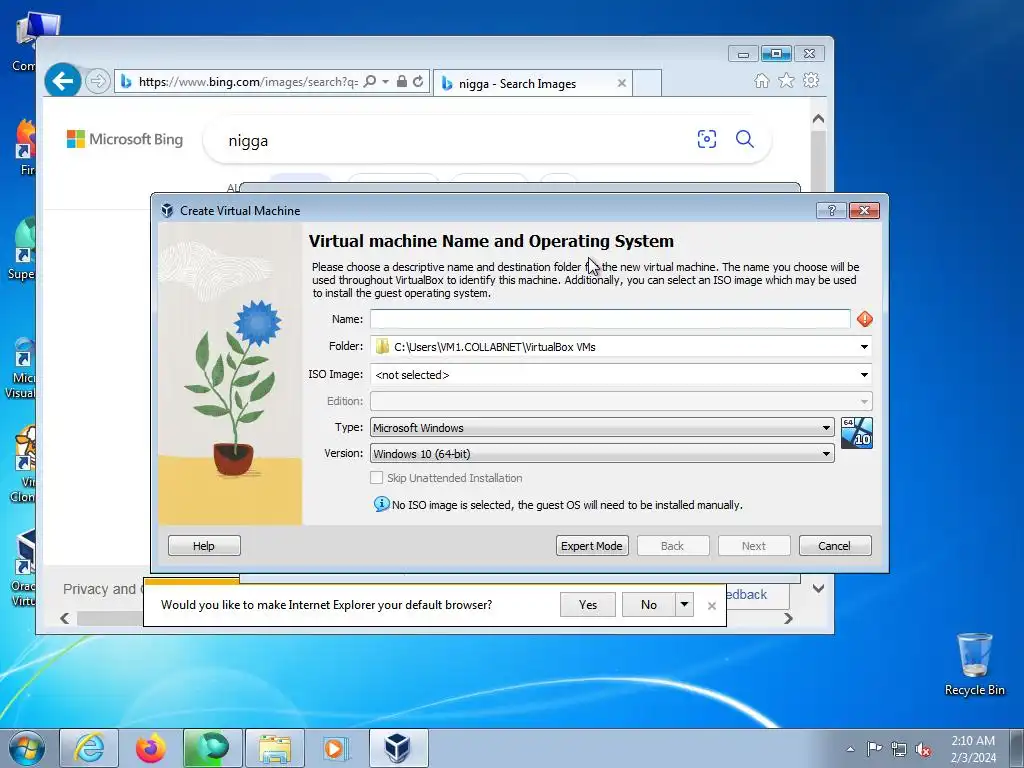Screen dimensions: 1024x768
Task: Go back in Internet Explorer
Action: pyautogui.click(x=63, y=82)
